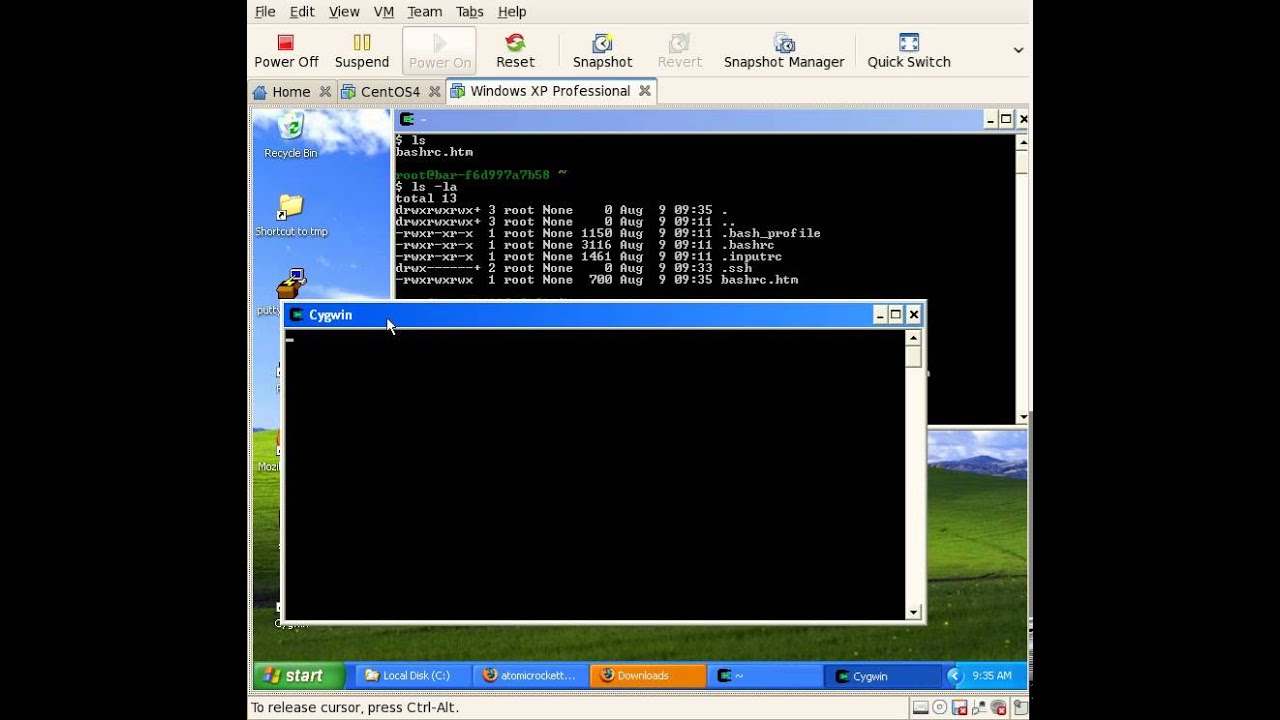
Task: Open the Help menu
Action: pyautogui.click(x=512, y=12)
